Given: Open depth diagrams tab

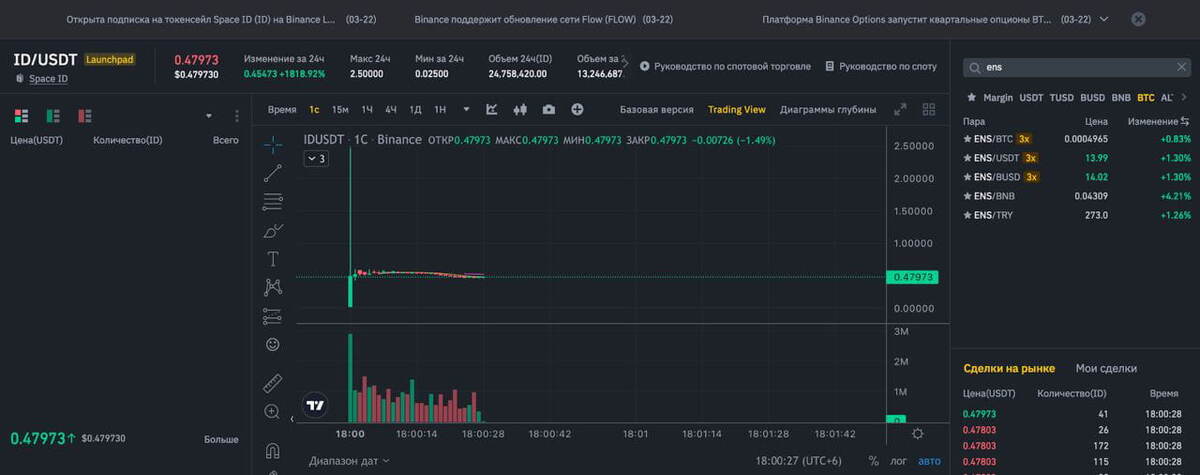Looking at the screenshot, I should [828, 109].
